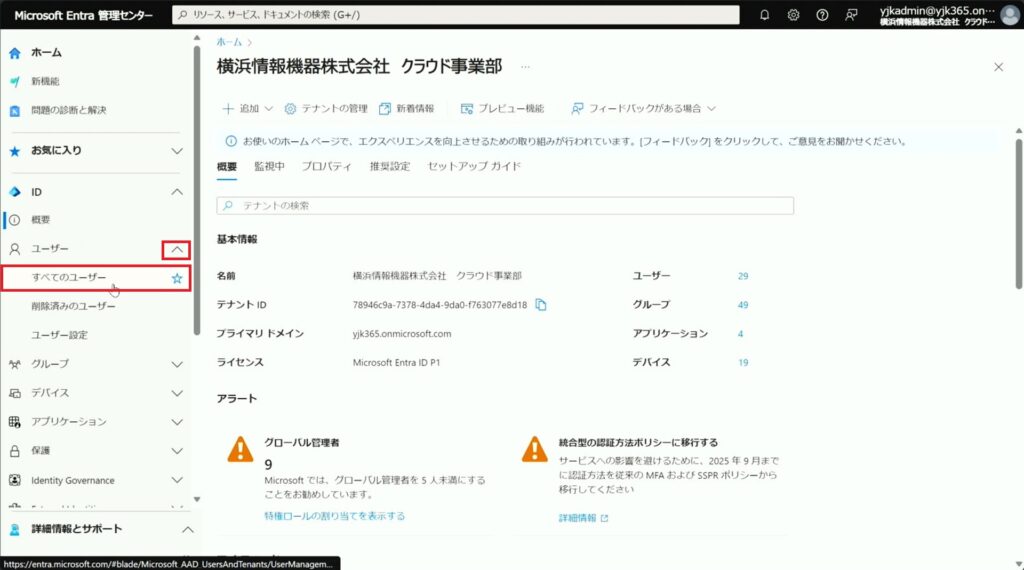Click the 詳細情報とサポート person icon
Image resolution: width=1024 pixels, height=570 pixels.
14,530
